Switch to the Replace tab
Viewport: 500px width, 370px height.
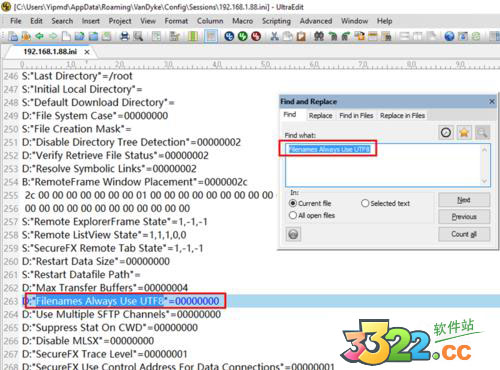[x=320, y=116]
